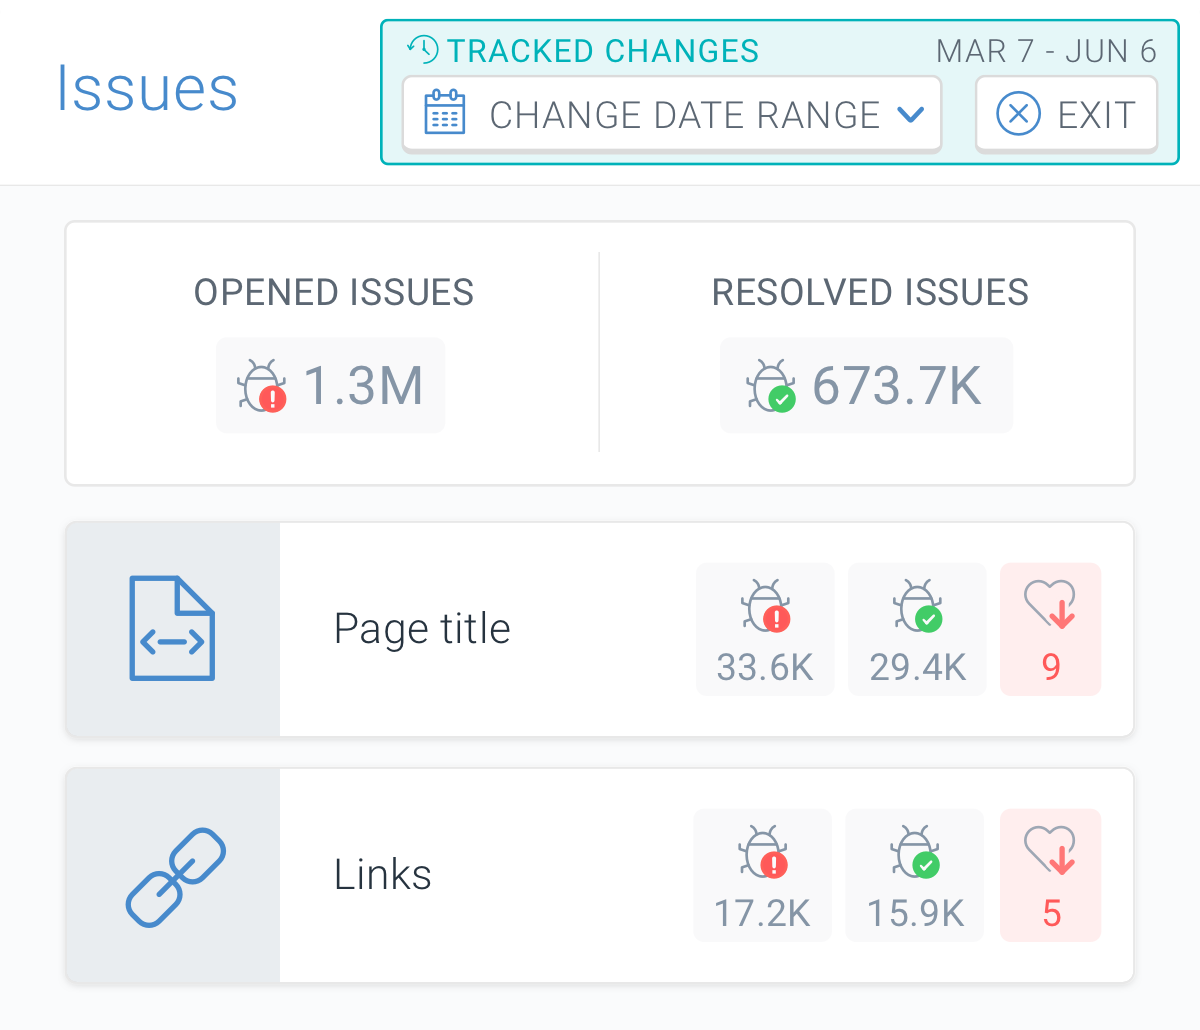Viewport: 1200px width, 1030px height.
Task: Click the resolved issues bug icon next to 673.7K
Action: (771, 386)
